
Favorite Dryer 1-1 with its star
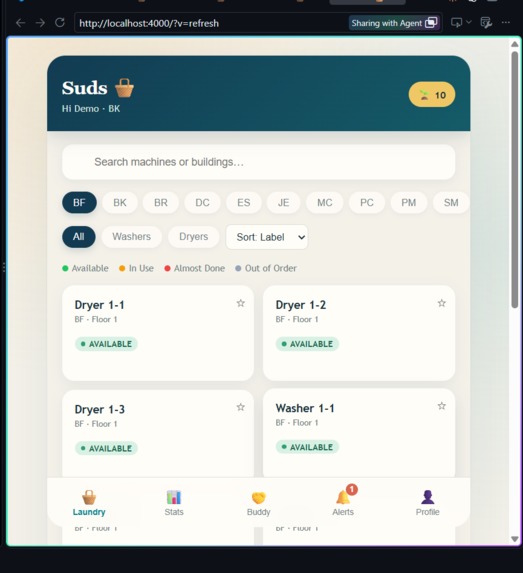click(240, 303)
